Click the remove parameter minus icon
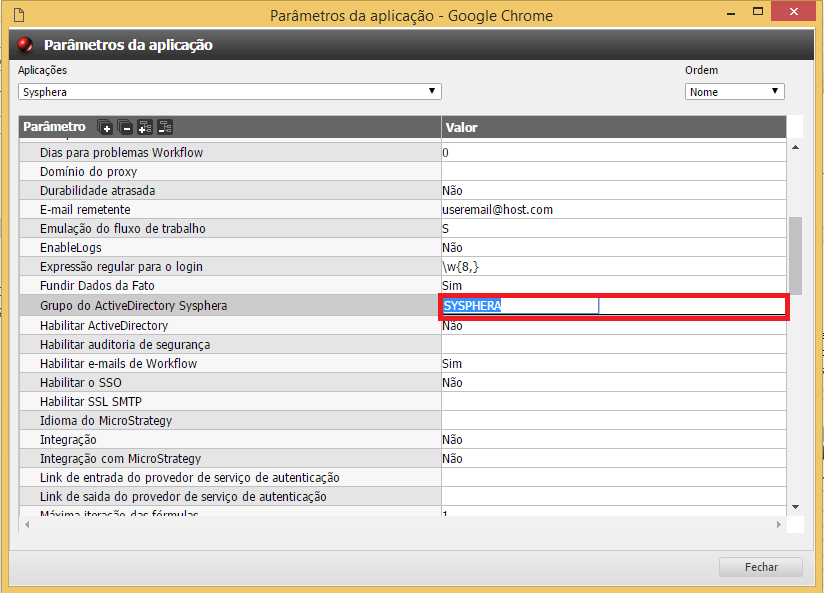The height and width of the screenshot is (593, 824). [125, 127]
